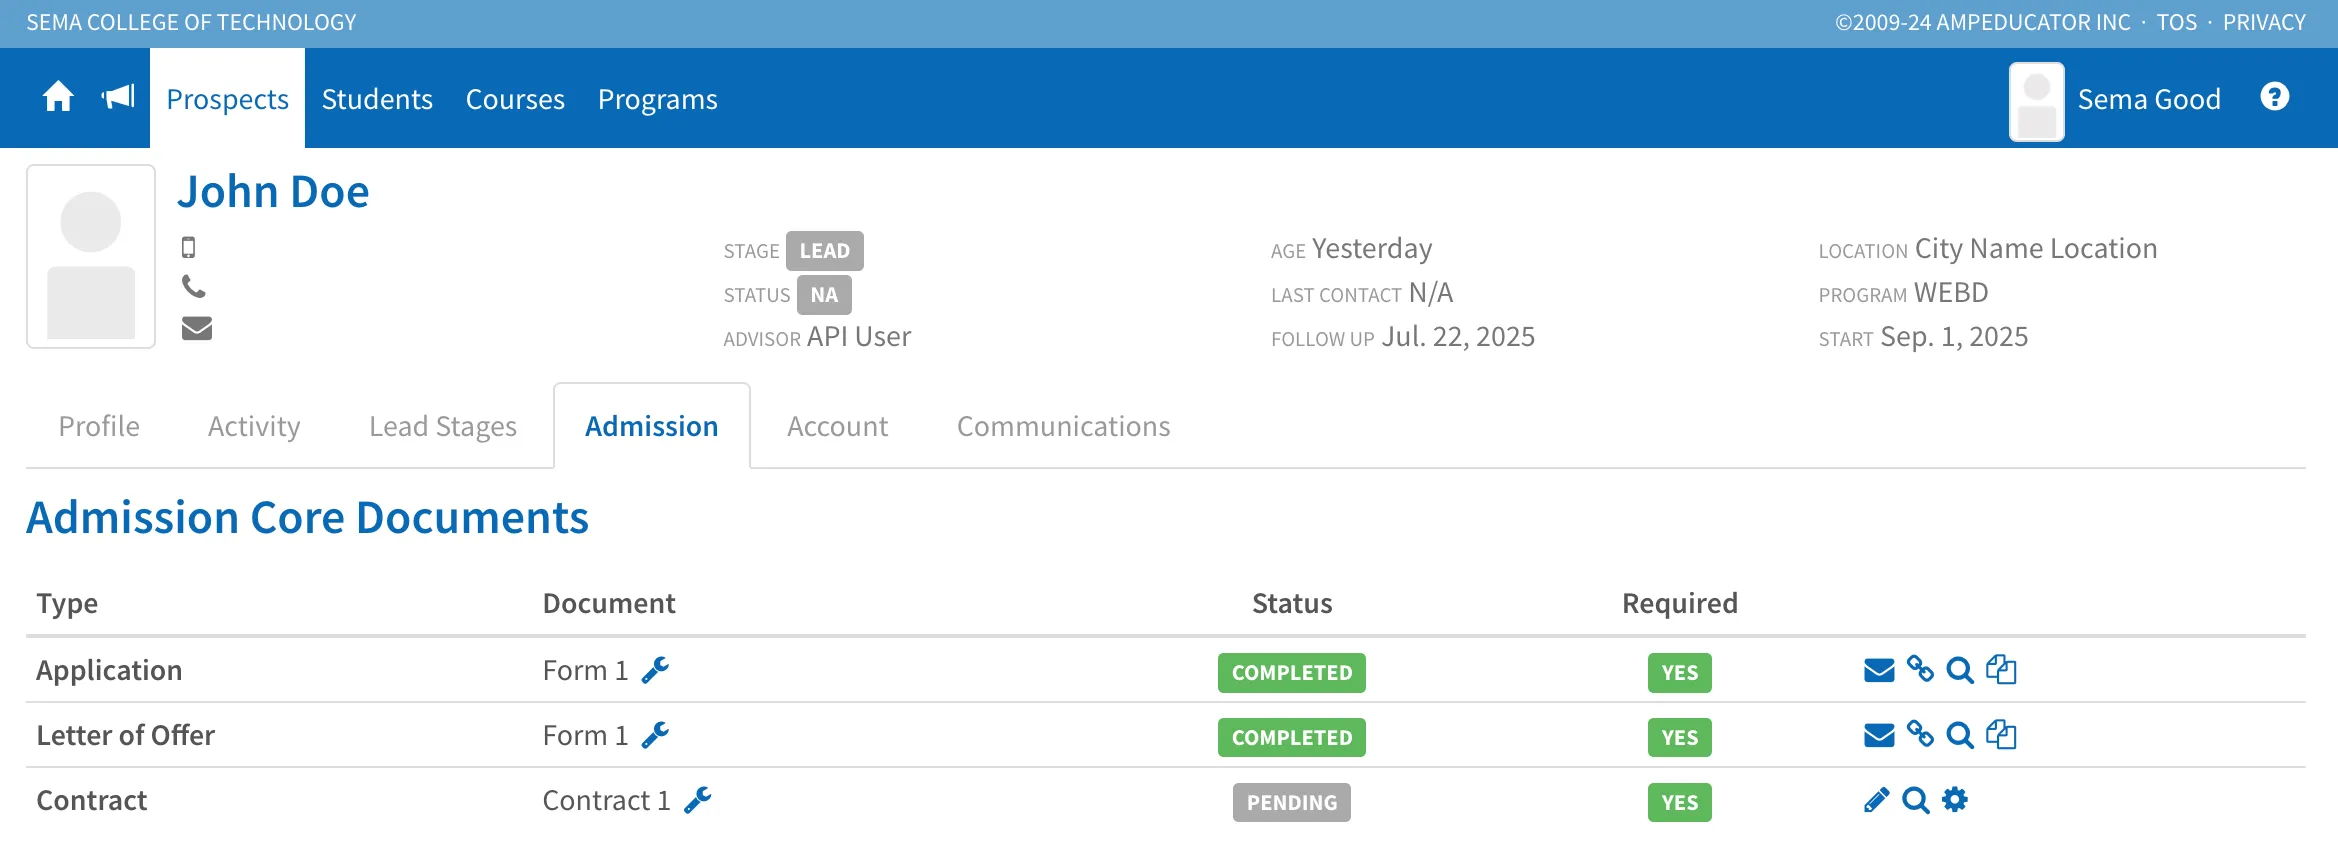
Task: Copy link for the Application document
Action: click(1920, 669)
